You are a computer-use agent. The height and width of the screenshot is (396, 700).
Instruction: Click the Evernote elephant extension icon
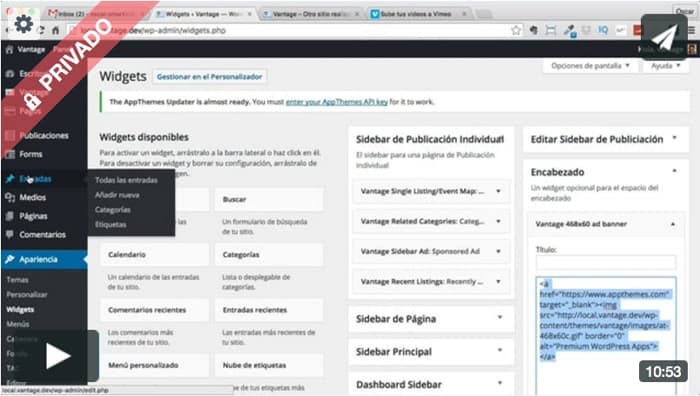point(533,30)
